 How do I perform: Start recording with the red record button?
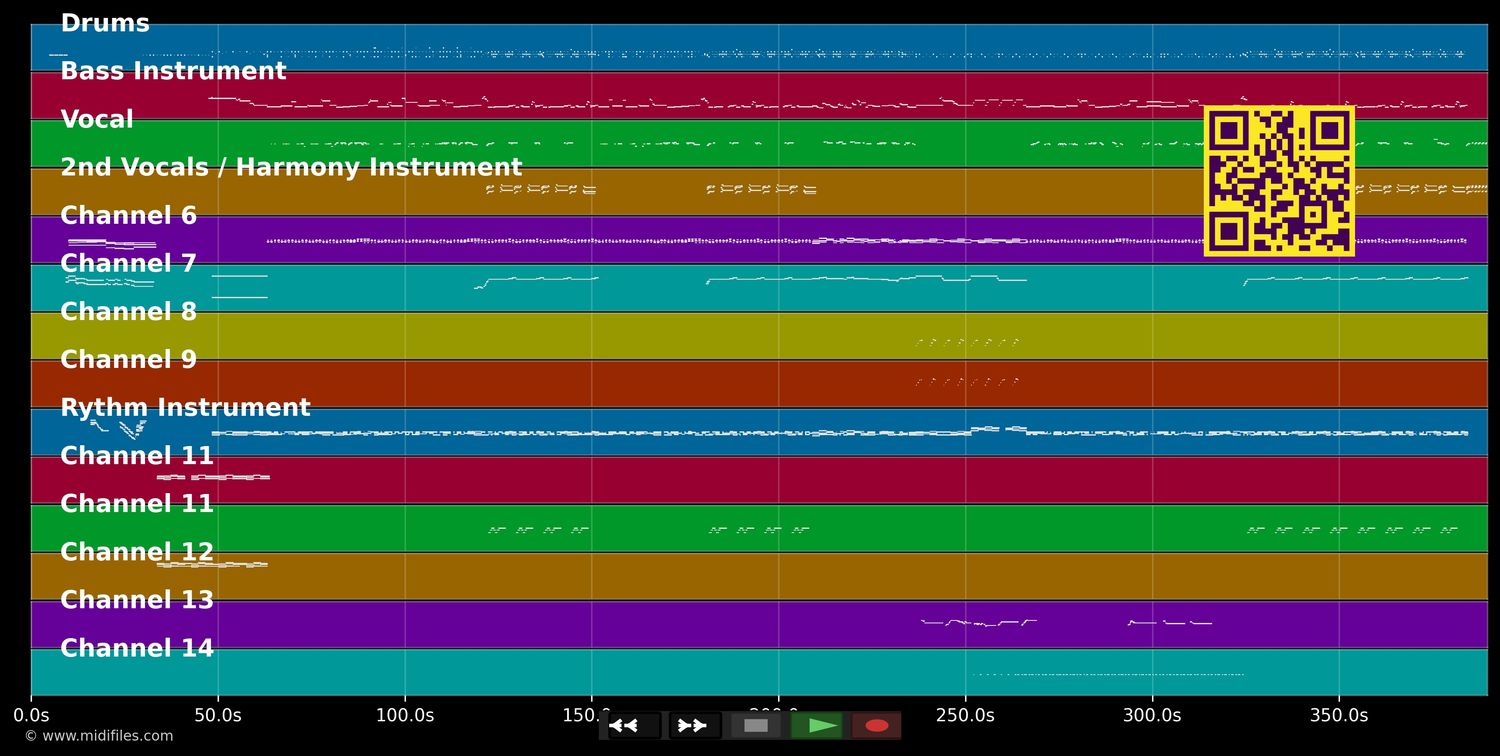(877, 725)
